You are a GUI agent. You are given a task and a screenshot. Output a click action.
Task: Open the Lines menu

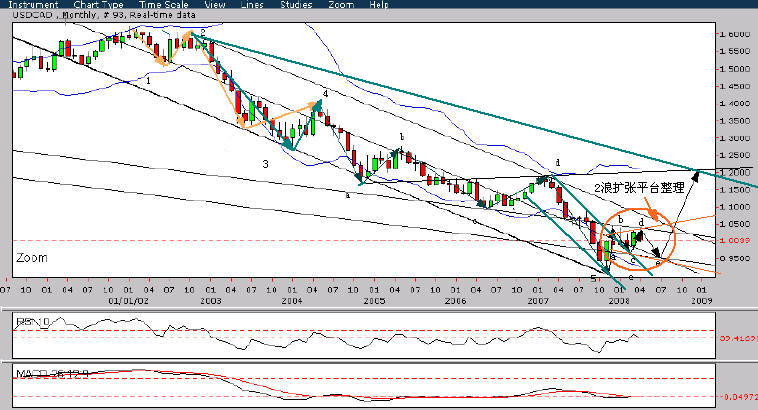(x=252, y=4)
